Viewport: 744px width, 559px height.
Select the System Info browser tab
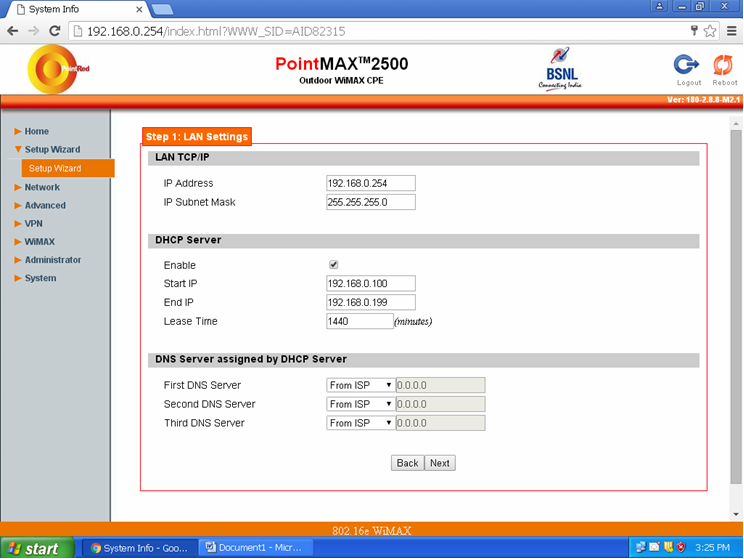76,9
